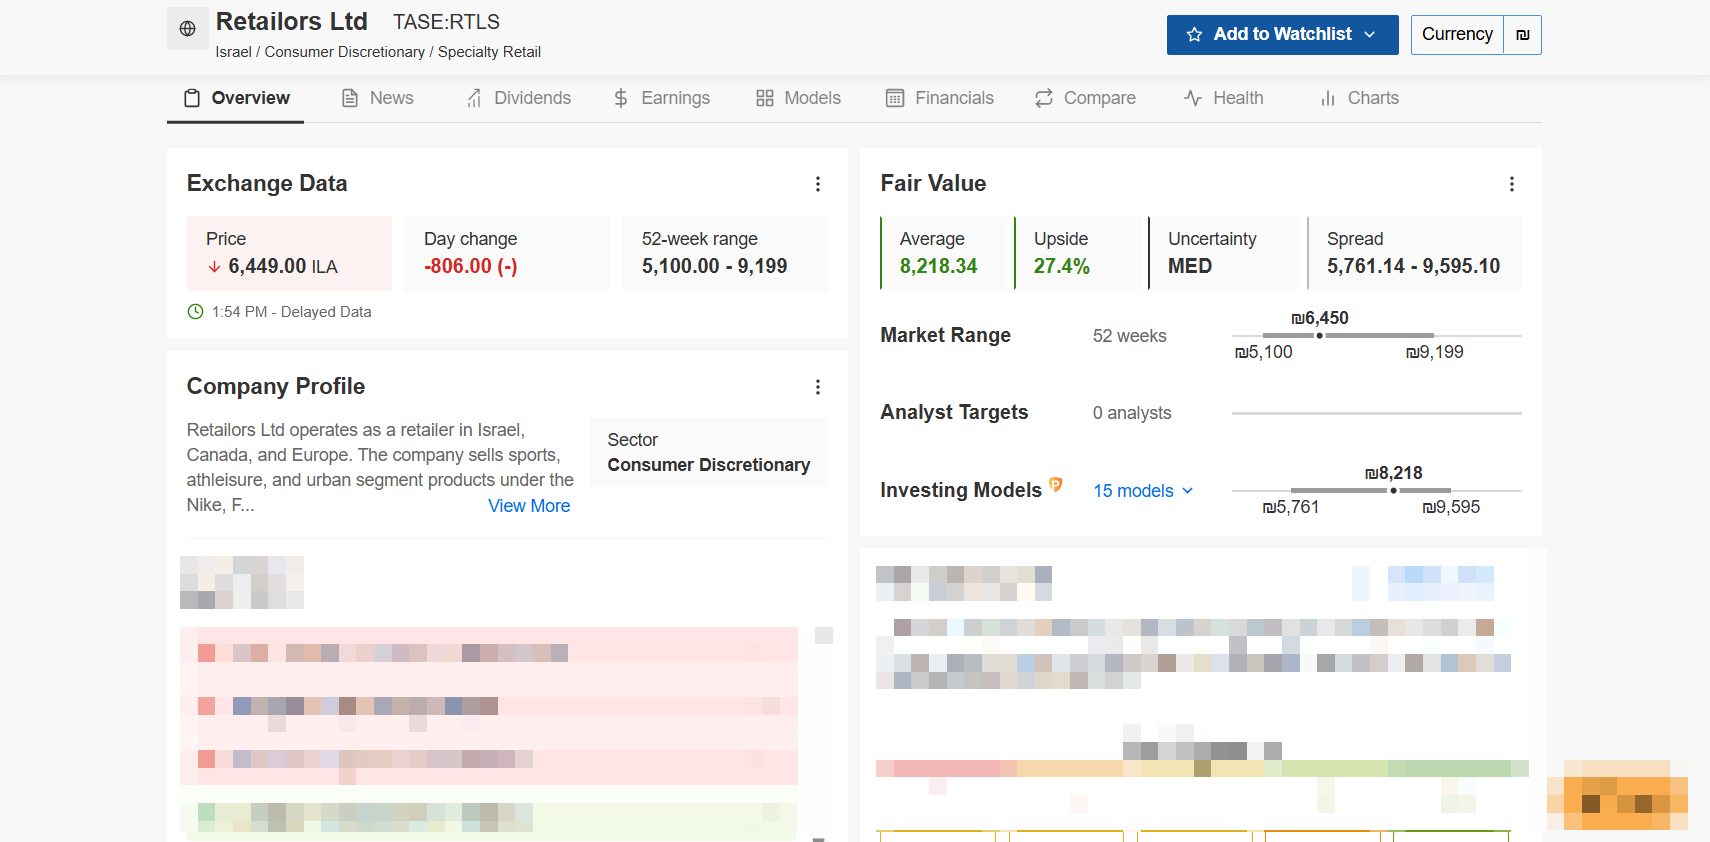Click the calculator icon on Financials tab
The width and height of the screenshot is (1710, 842).
[x=895, y=98]
